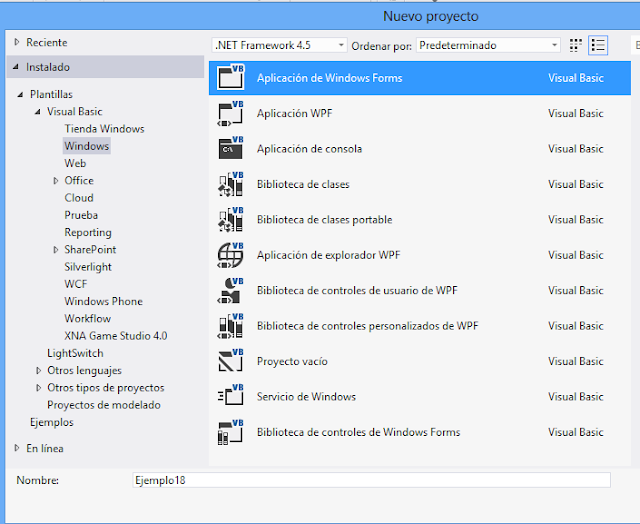Open the .NET Framework 4.5 version dropdown
The image size is (640, 524).
click(279, 45)
